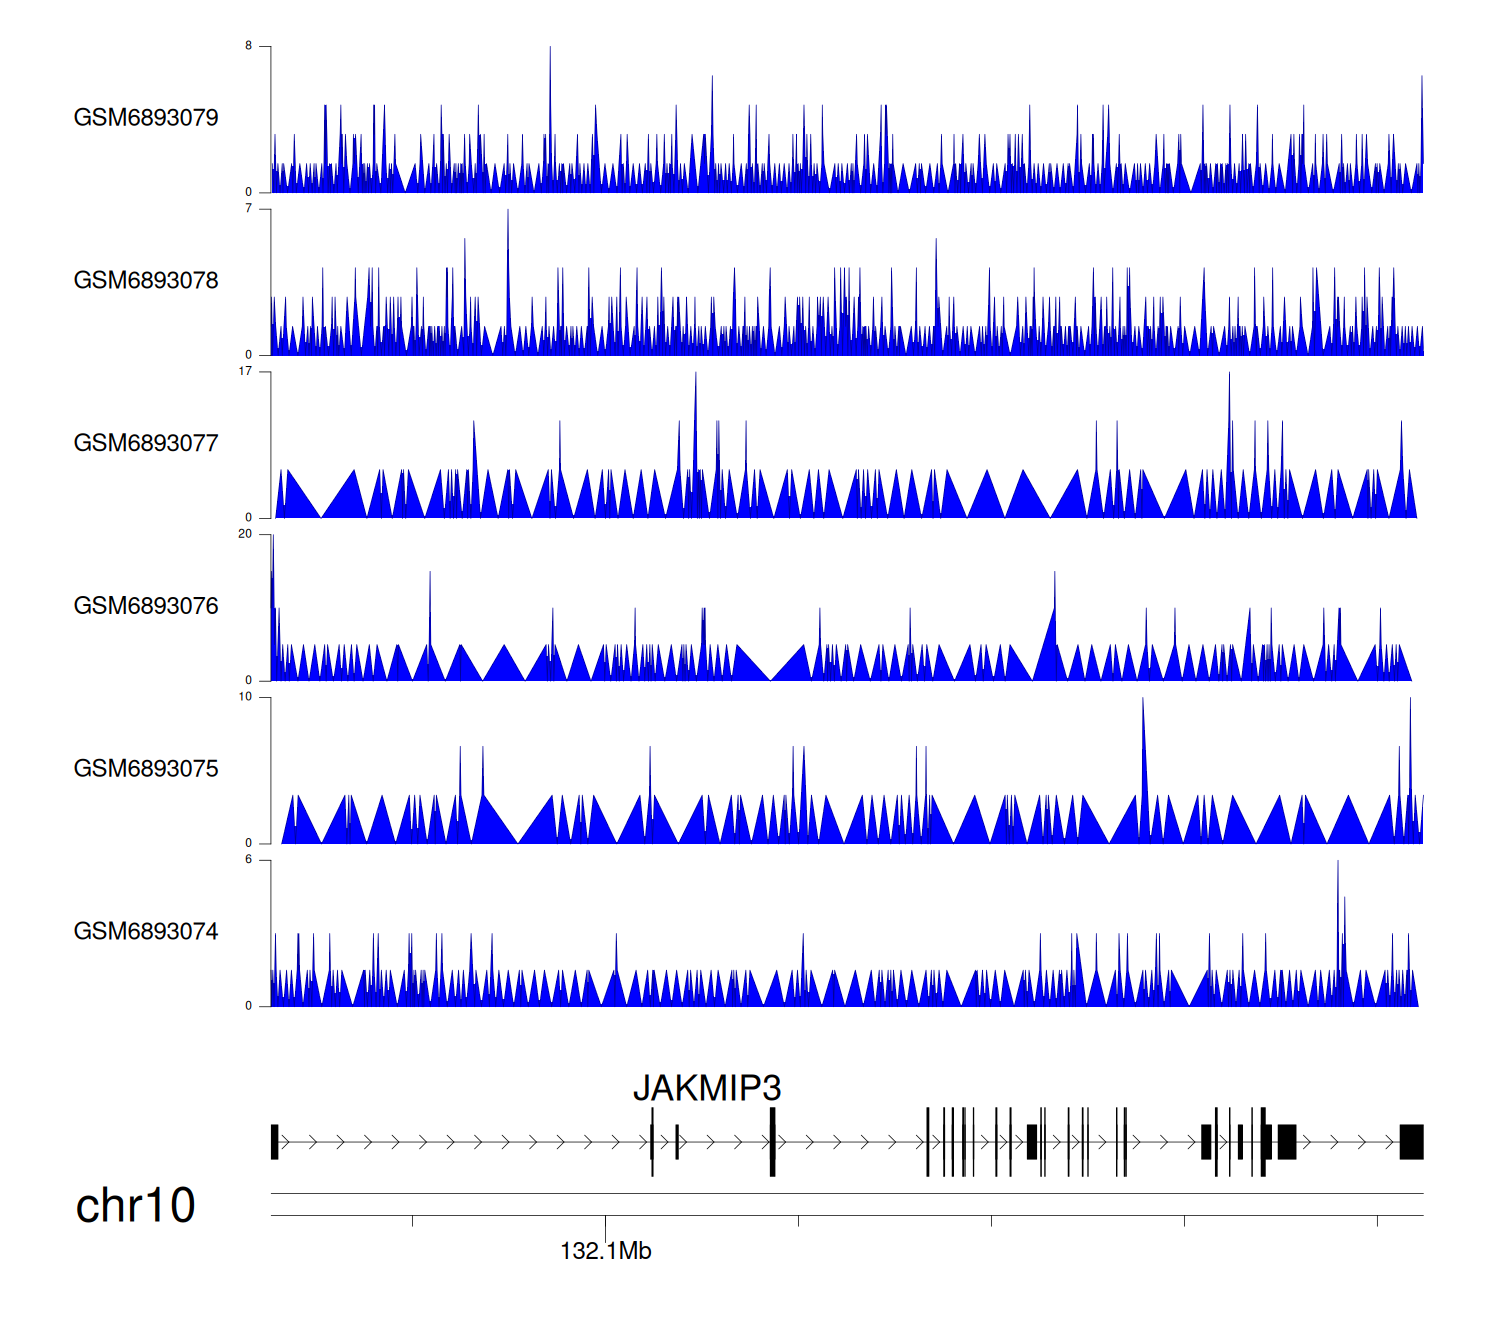Click the first exon block of JAKMIP3
Image resolution: width=1500 pixels, height=1320 pixels.
click(275, 1142)
